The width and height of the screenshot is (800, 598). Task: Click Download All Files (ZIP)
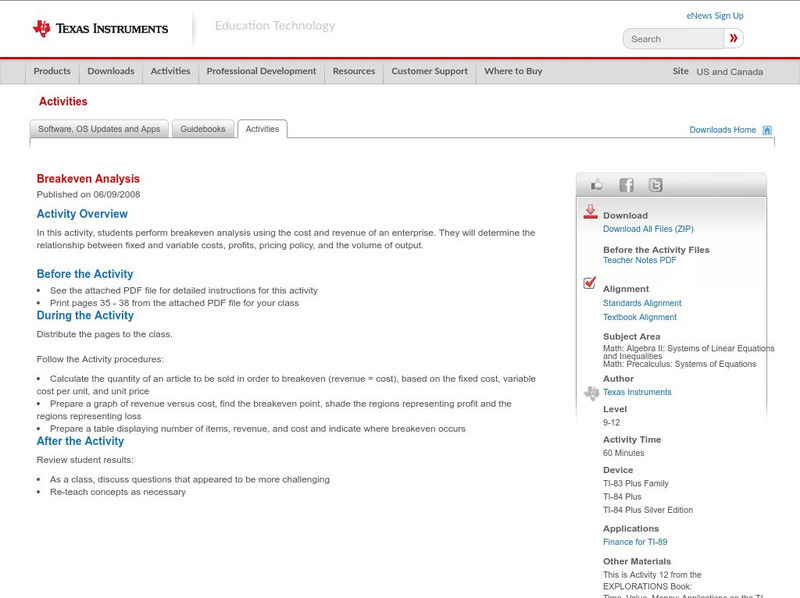(648, 229)
